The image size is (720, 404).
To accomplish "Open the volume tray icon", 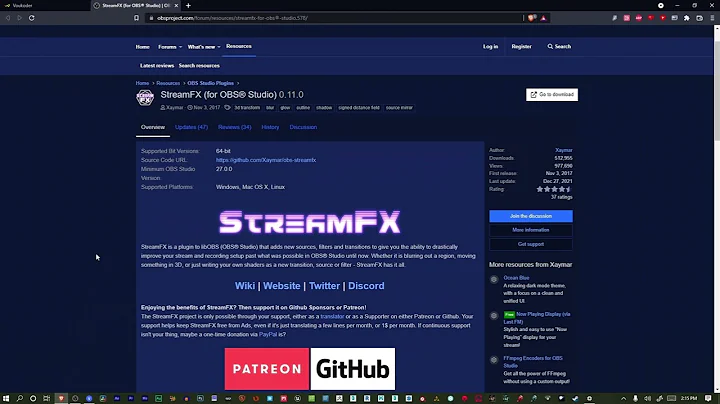I will click(x=647, y=398).
